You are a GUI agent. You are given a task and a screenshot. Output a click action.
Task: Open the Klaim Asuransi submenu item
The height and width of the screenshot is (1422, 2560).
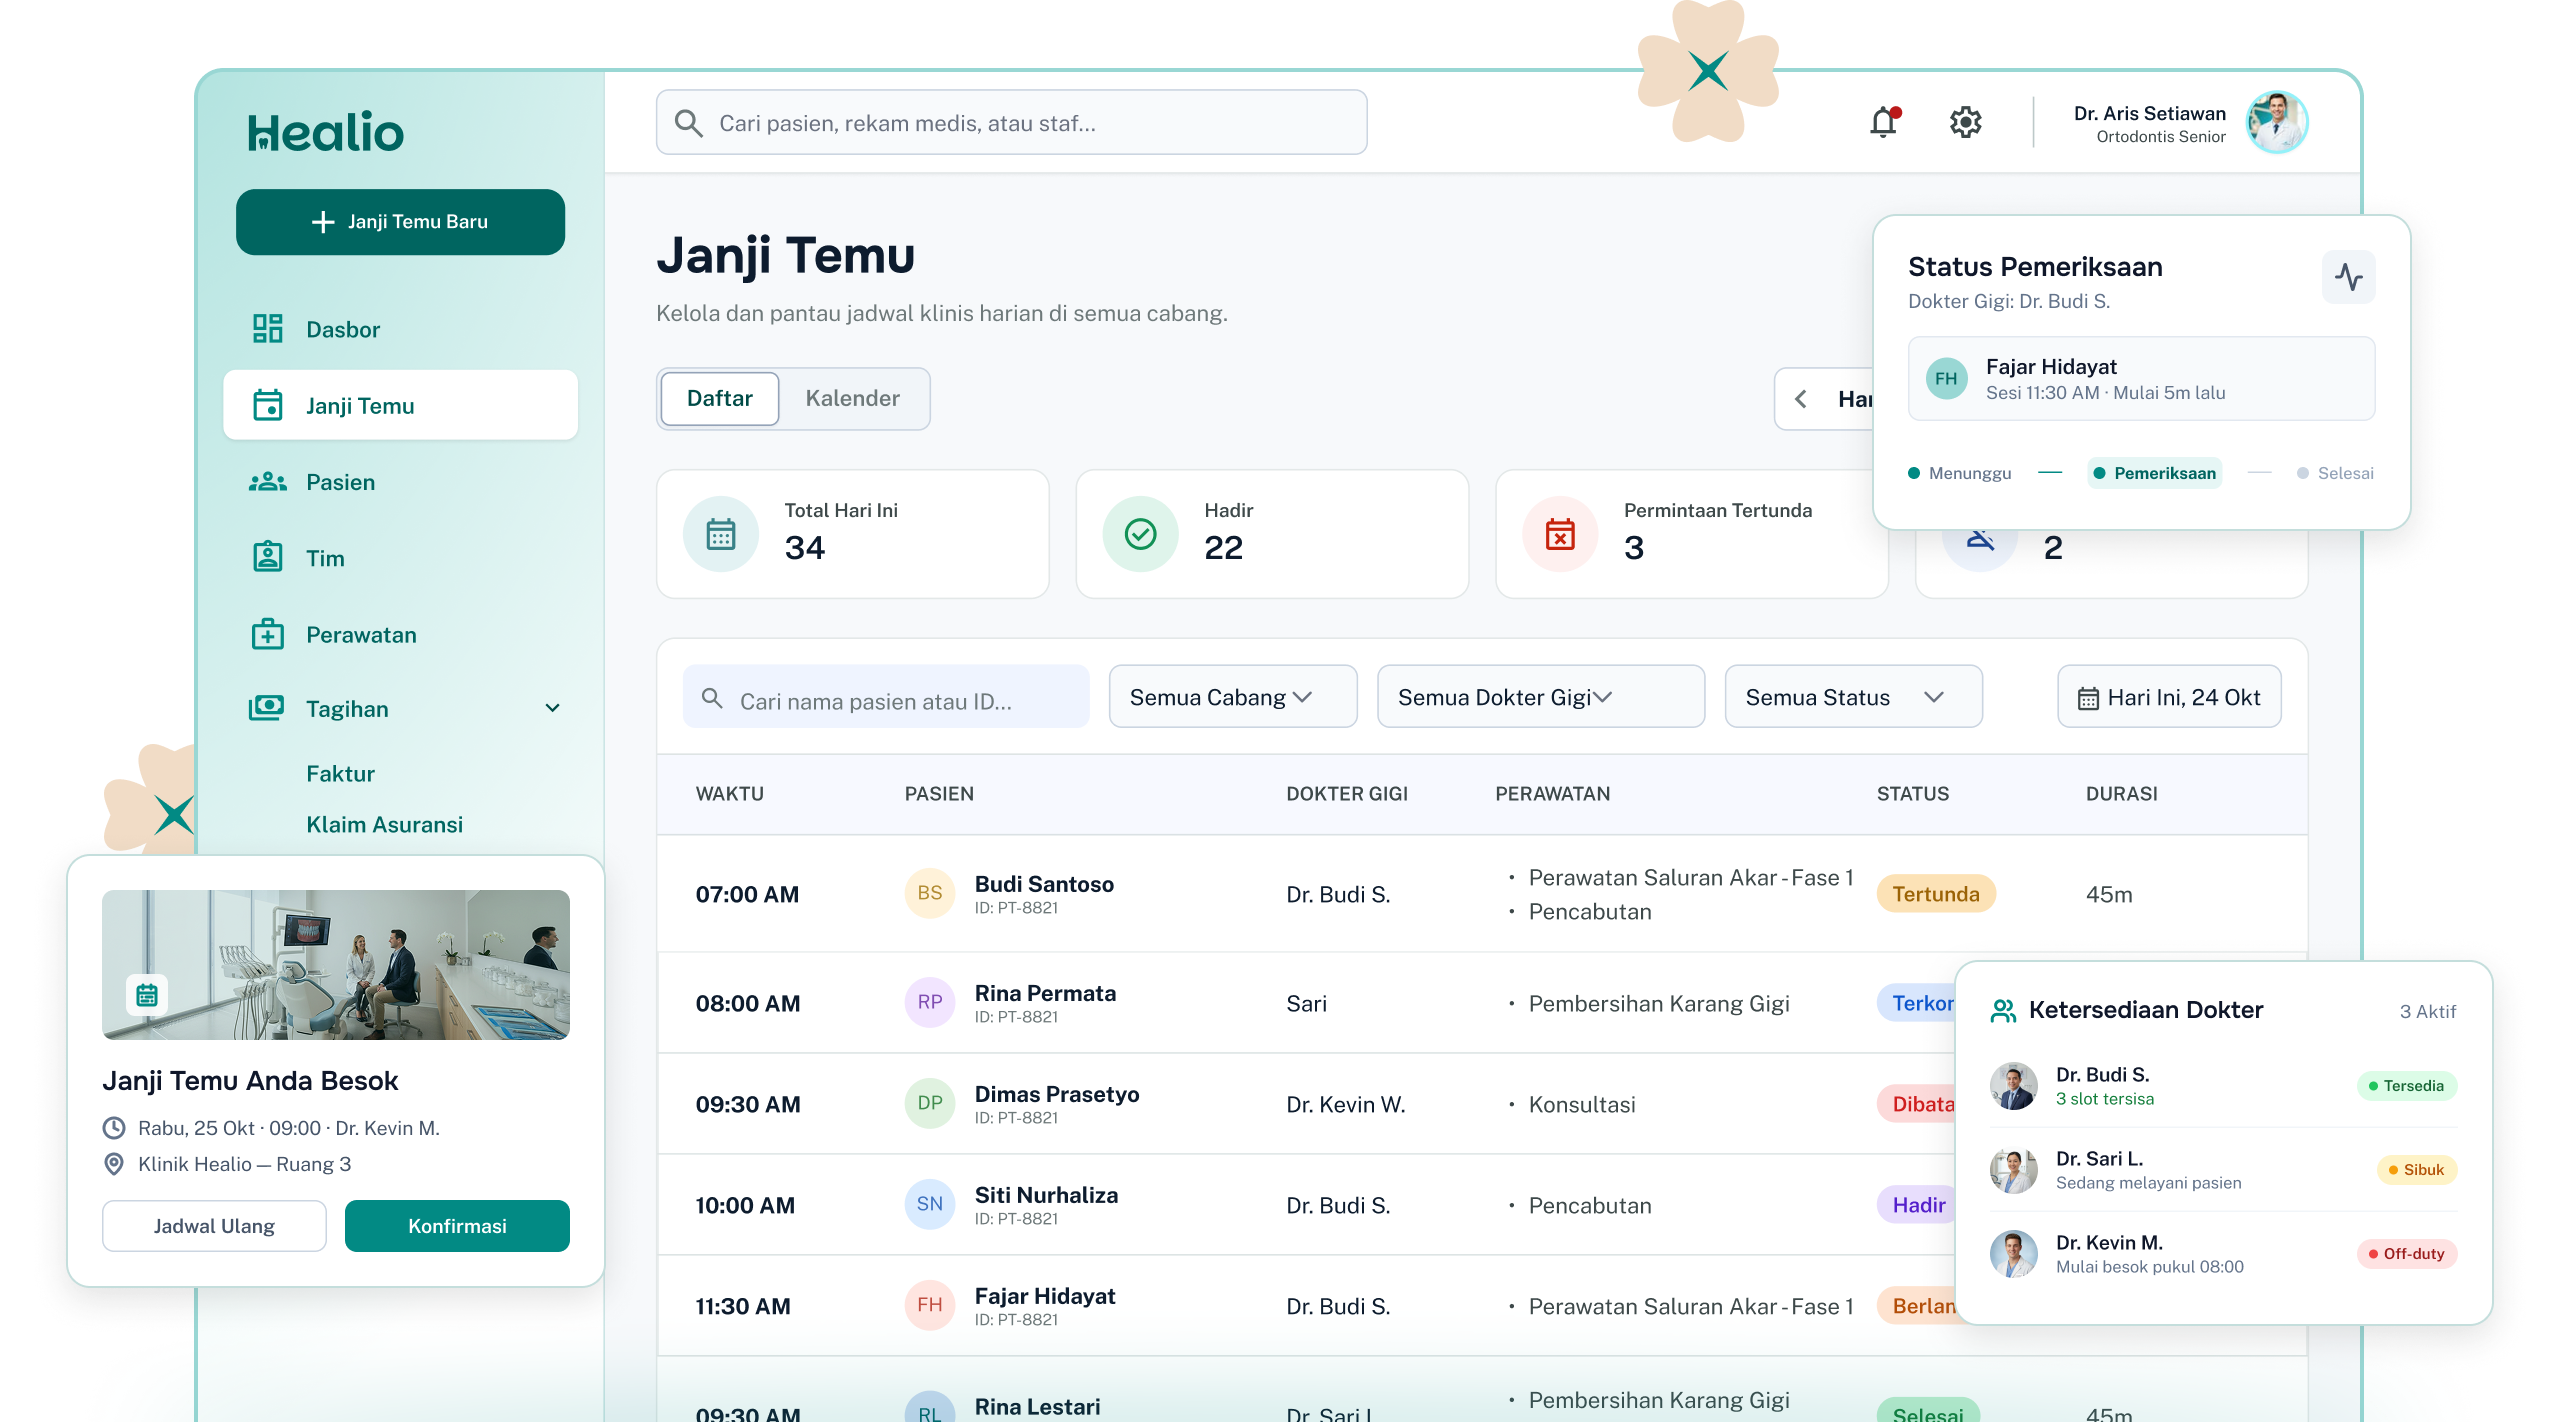384,824
